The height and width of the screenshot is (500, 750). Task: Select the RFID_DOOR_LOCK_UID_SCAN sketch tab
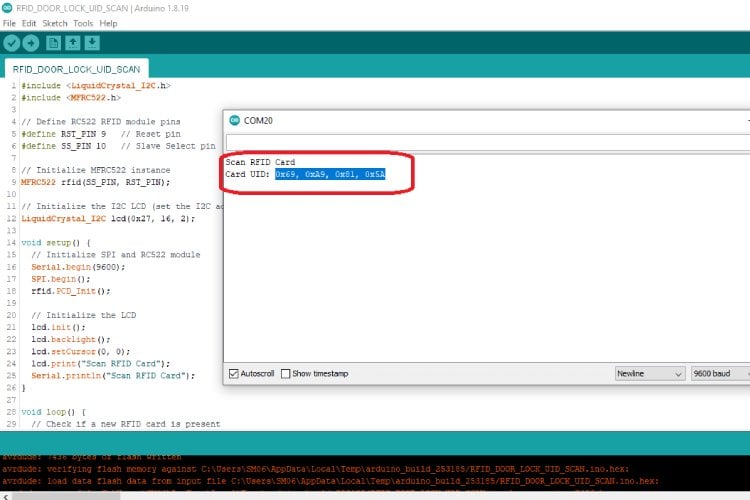[77, 69]
